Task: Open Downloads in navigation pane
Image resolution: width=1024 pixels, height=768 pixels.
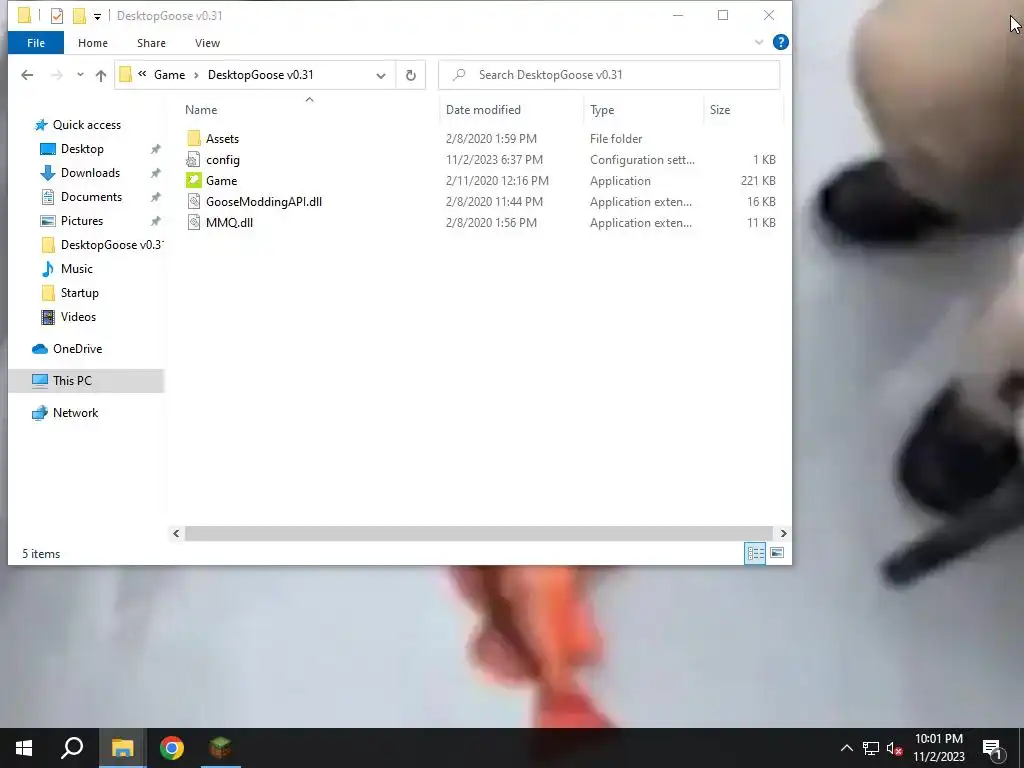Action: point(90,173)
